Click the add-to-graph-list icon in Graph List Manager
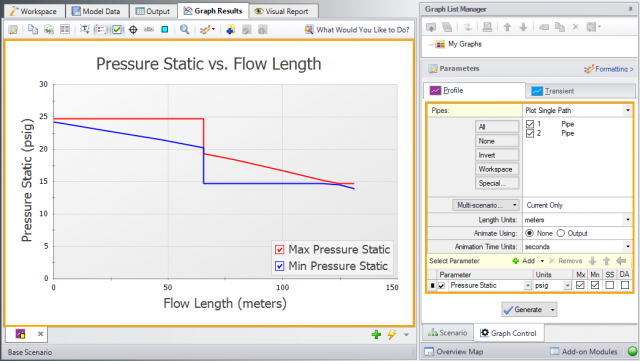The image size is (640, 361). pos(431,27)
